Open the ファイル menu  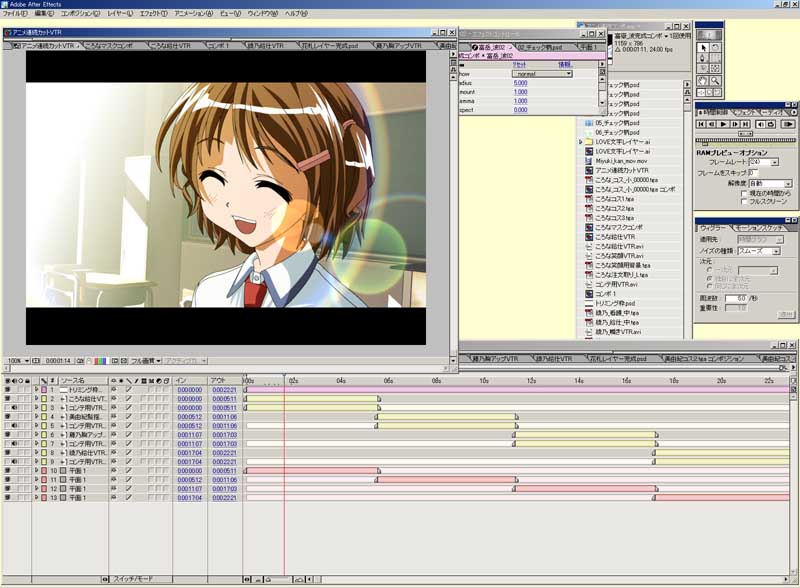click(x=15, y=13)
